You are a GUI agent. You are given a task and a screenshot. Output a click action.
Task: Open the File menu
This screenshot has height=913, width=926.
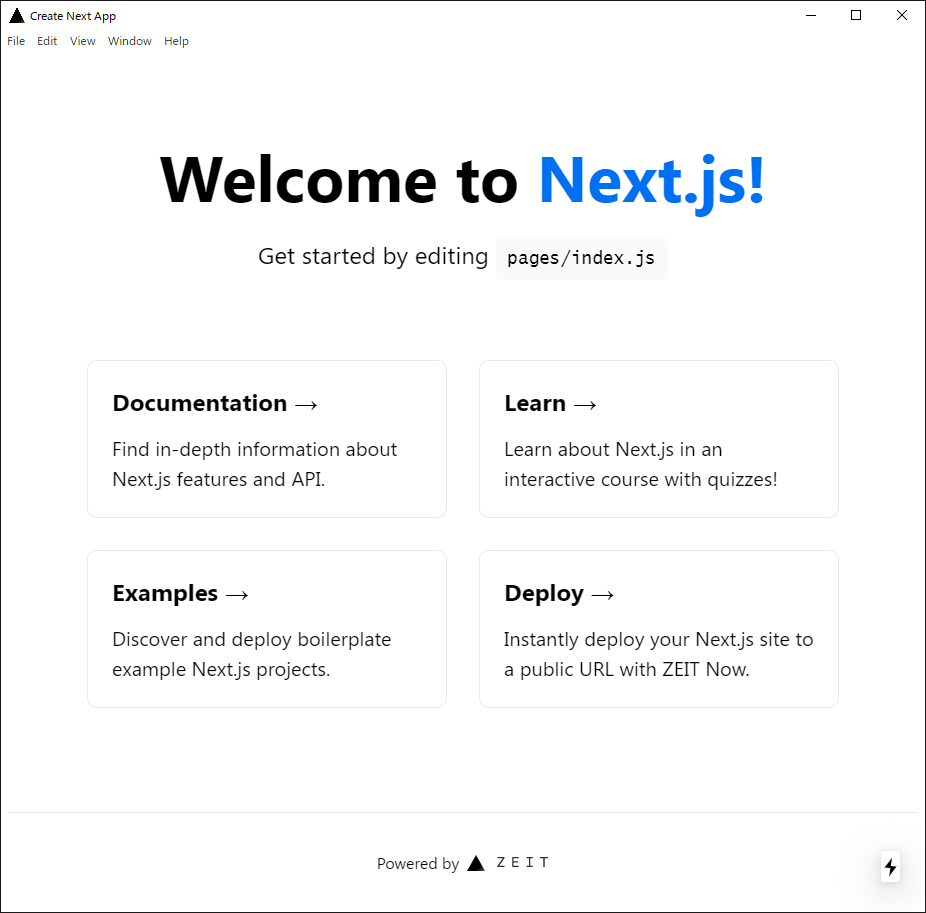tap(16, 41)
